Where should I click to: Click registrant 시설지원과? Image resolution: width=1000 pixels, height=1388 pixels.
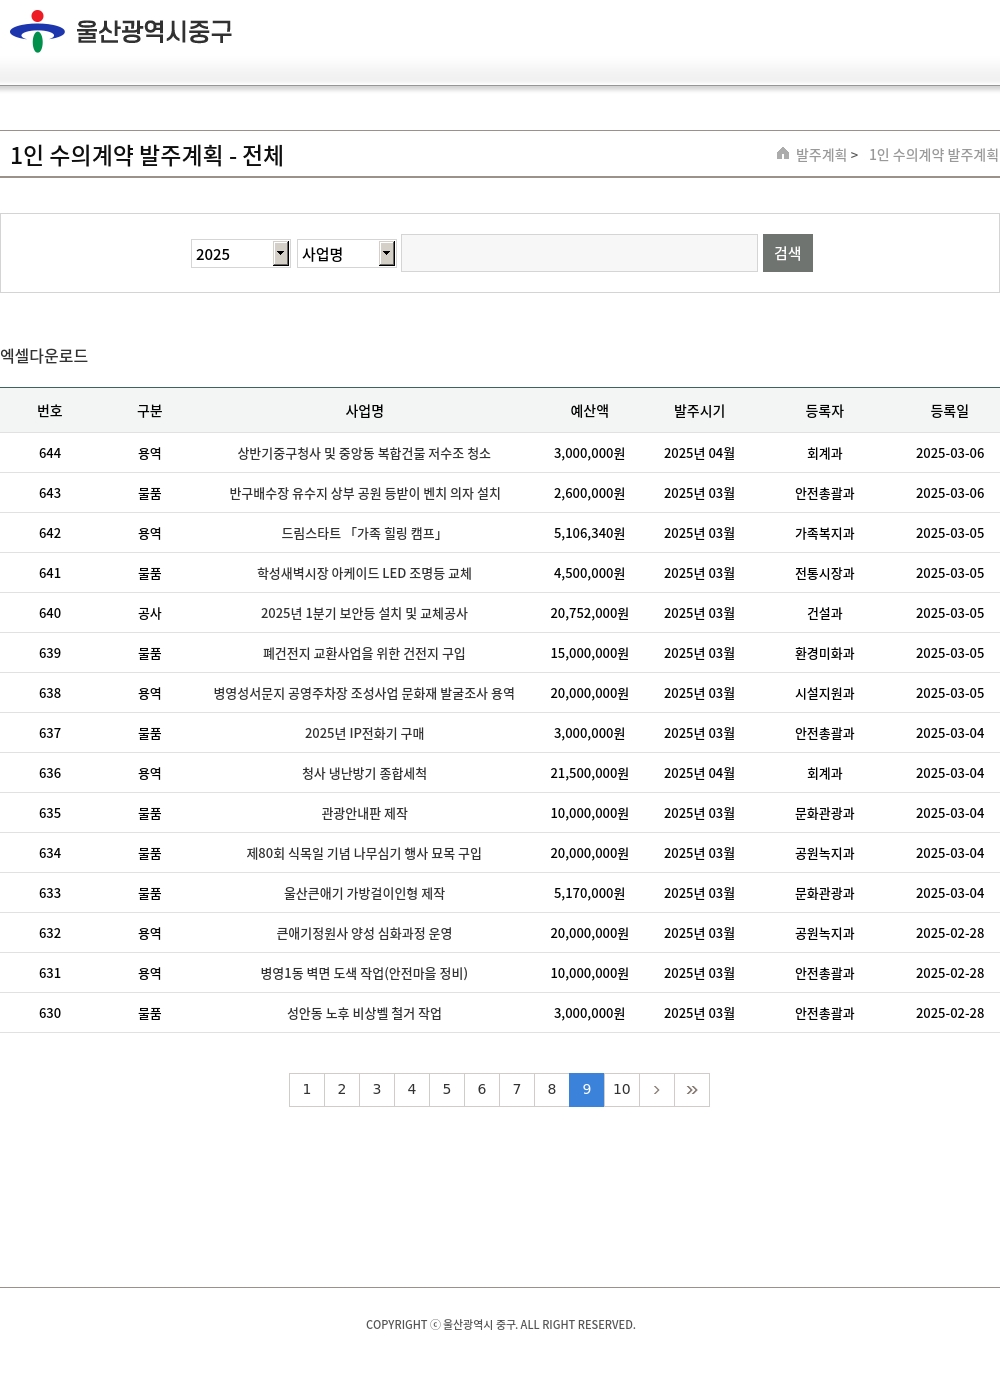coord(825,693)
